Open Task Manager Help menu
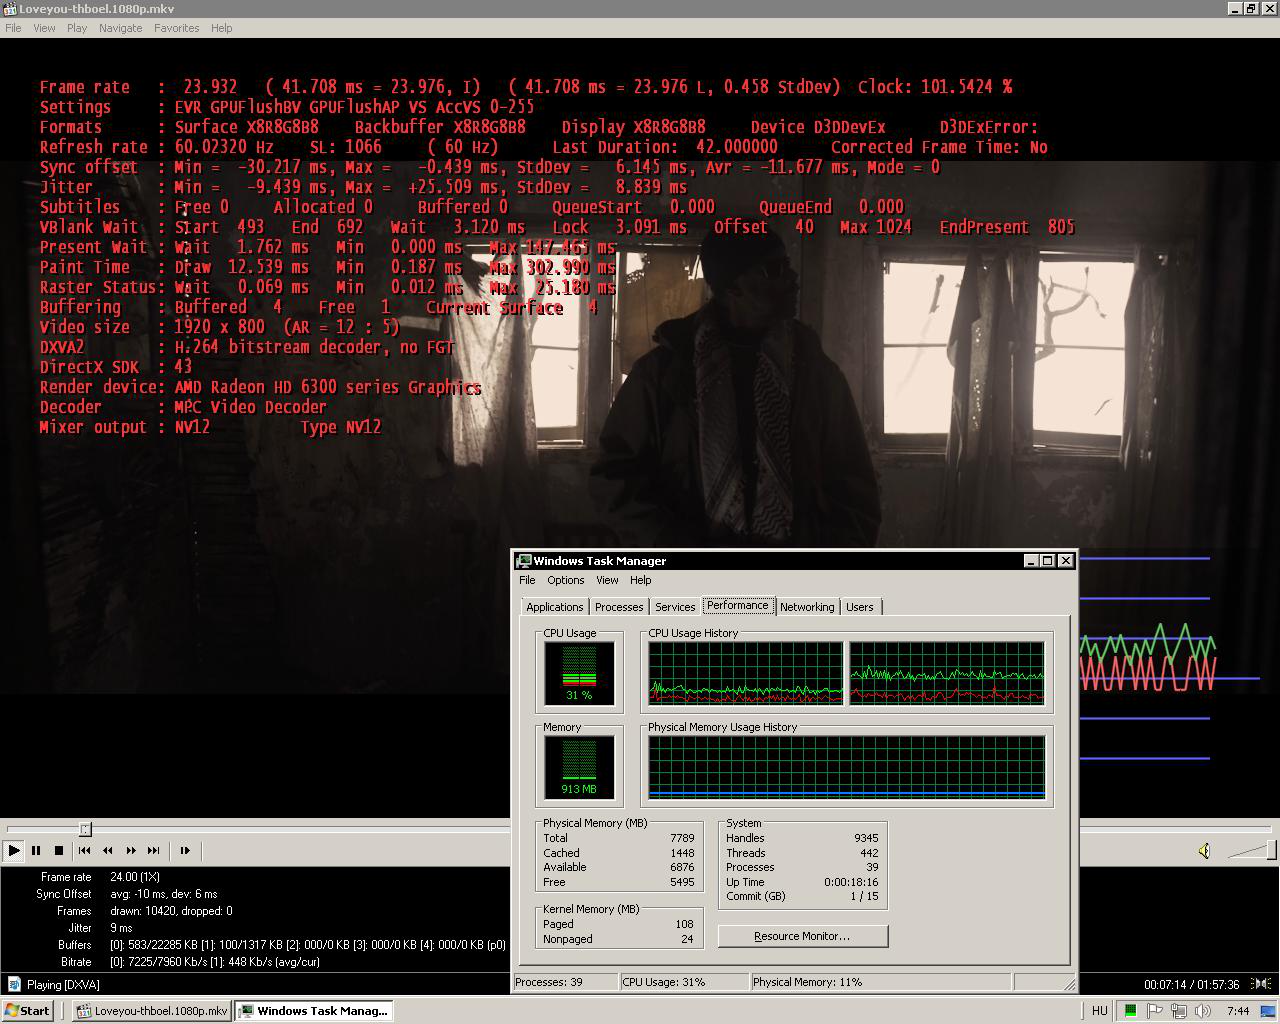 coord(640,580)
